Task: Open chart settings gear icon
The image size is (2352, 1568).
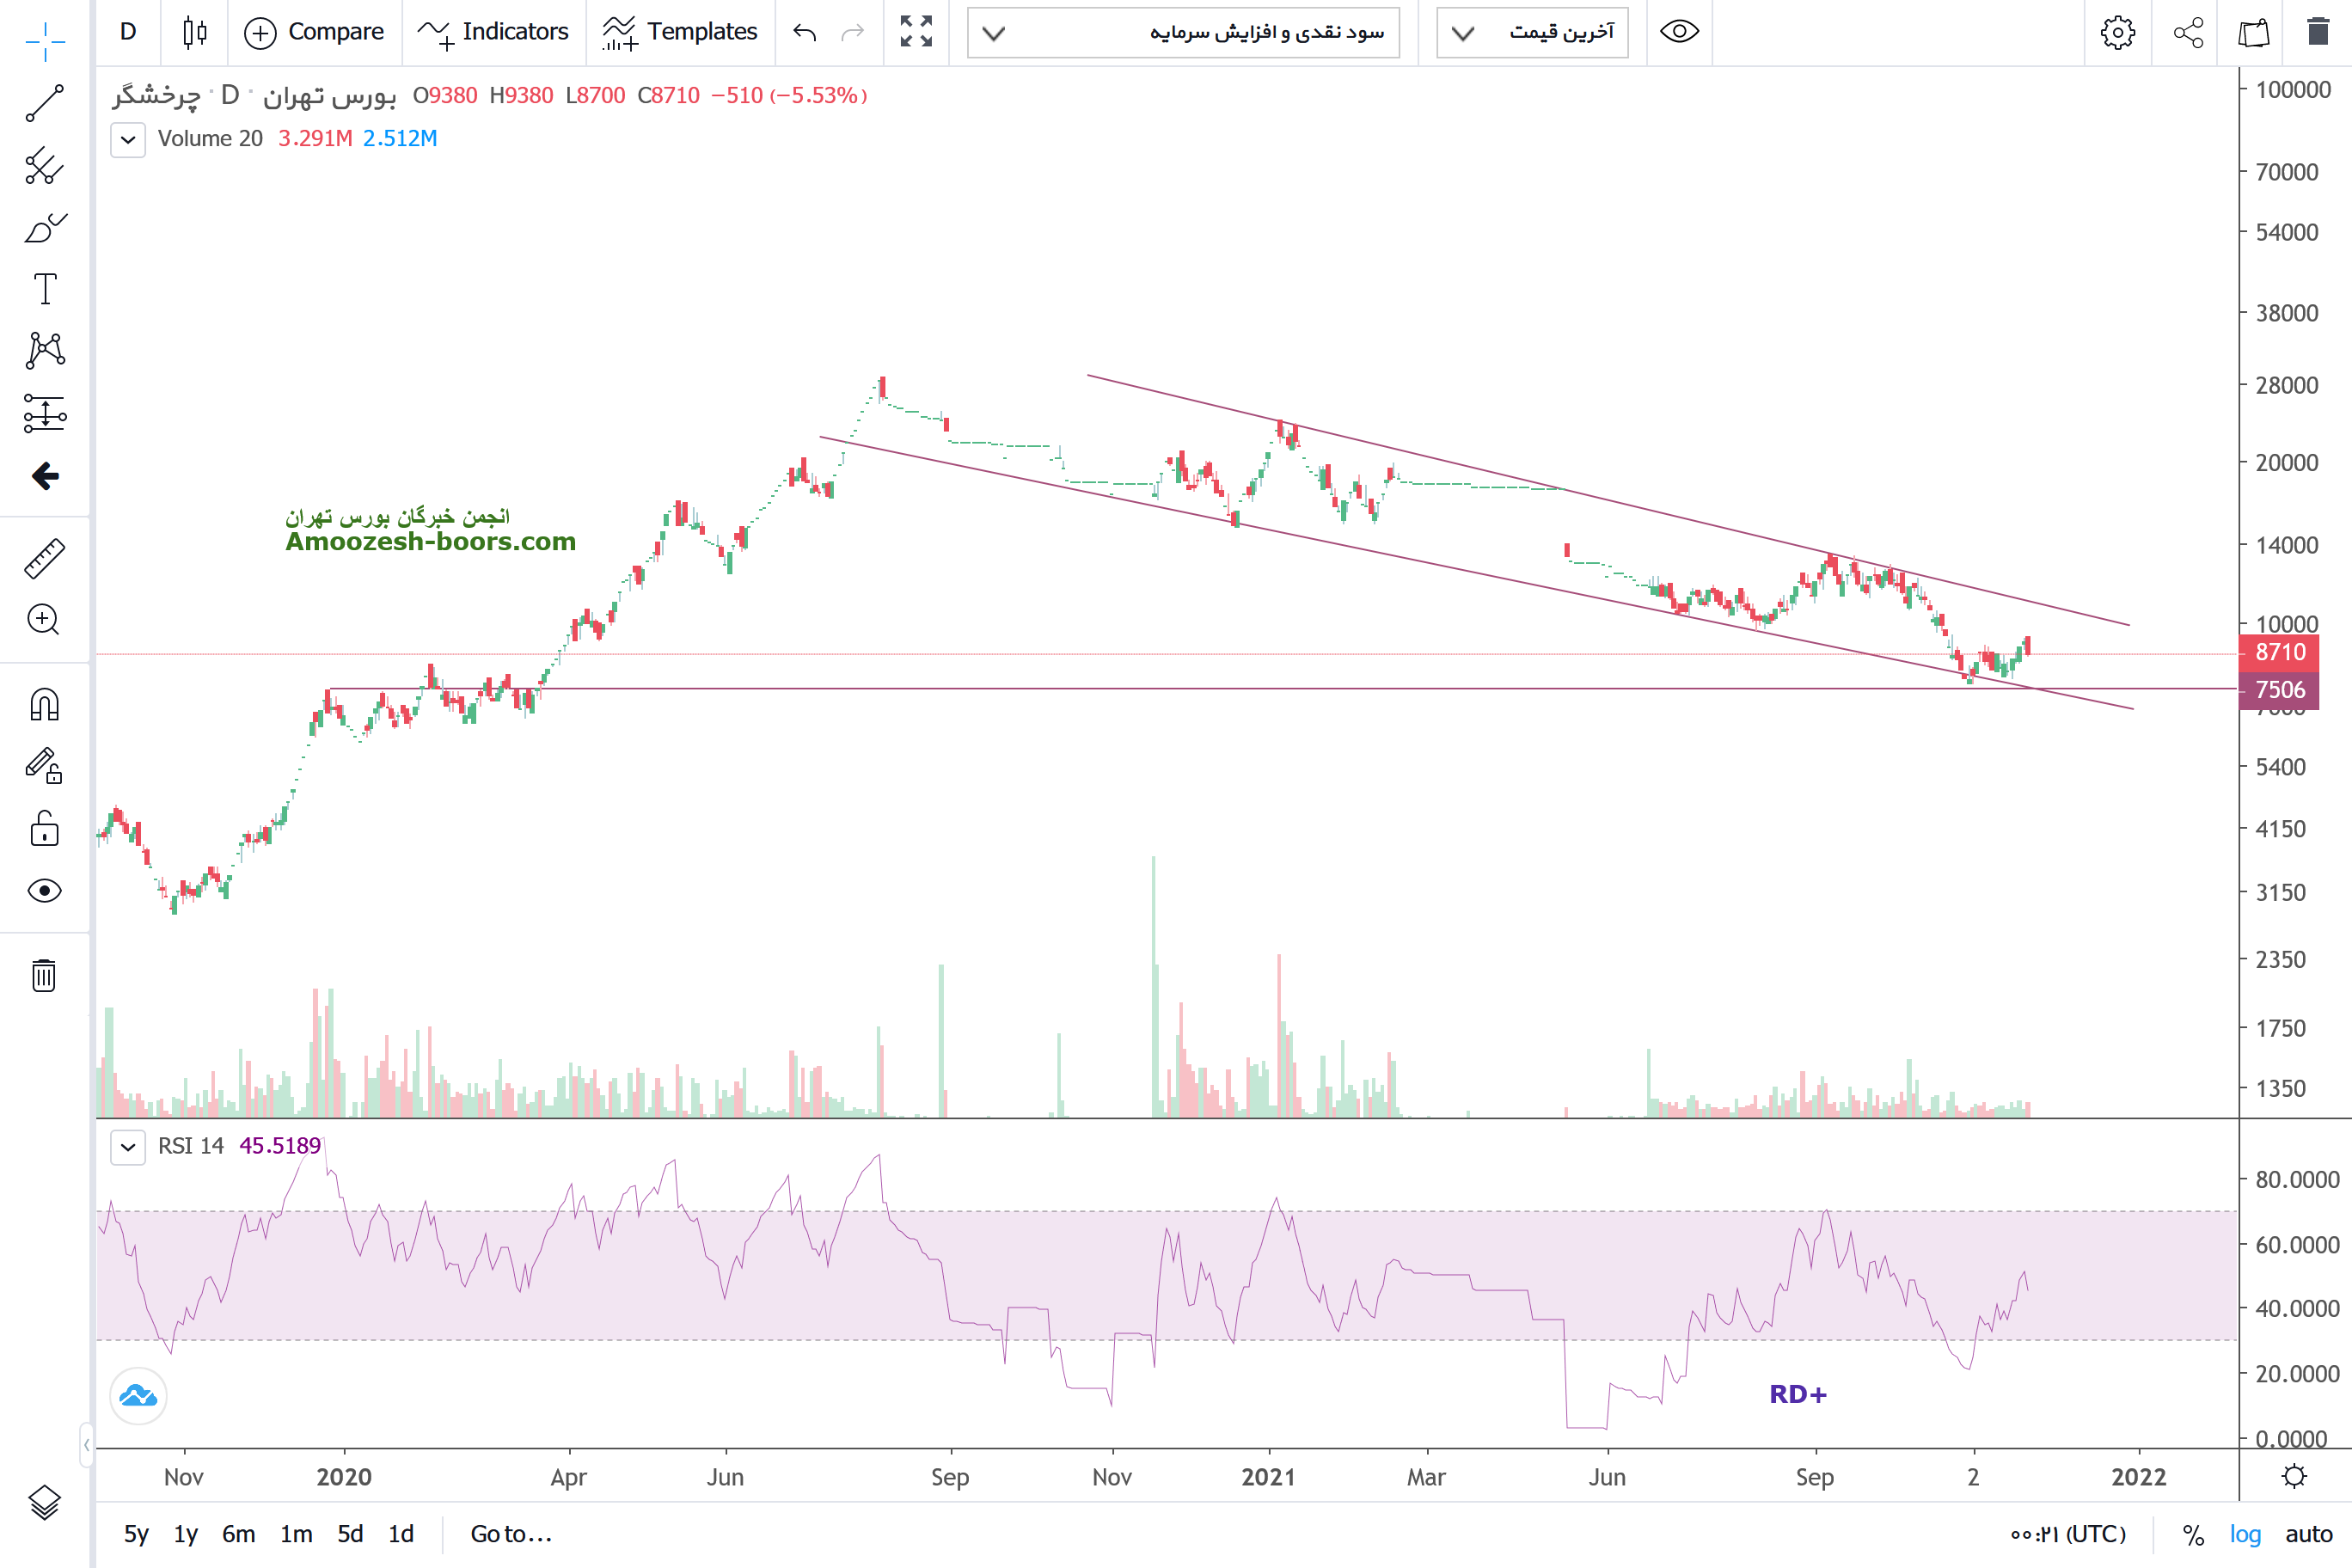Action: pos(2116,33)
